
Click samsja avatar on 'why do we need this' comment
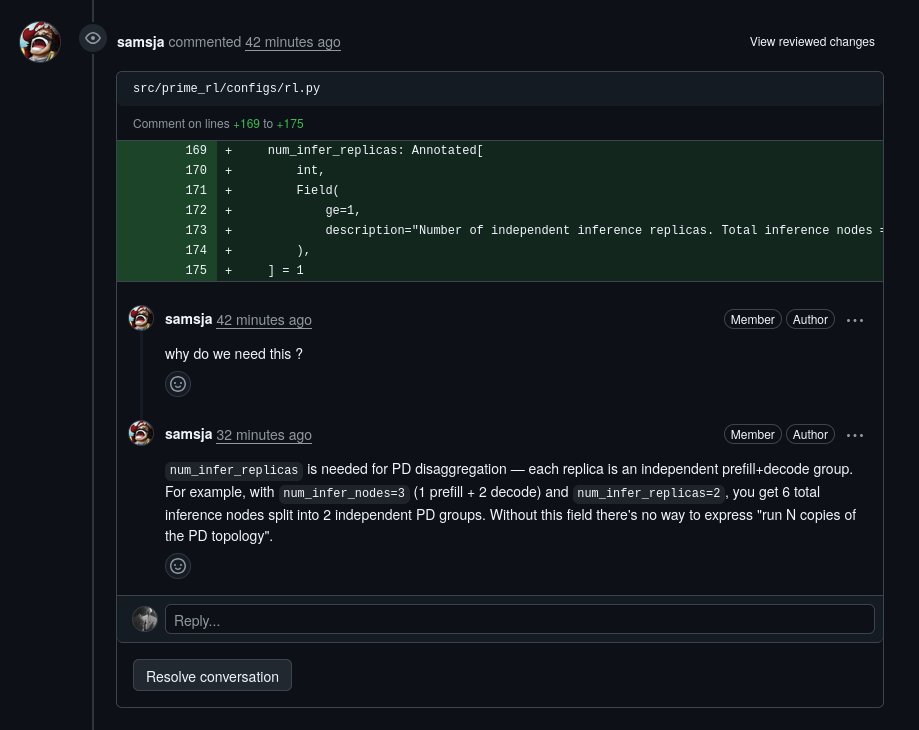point(141,318)
